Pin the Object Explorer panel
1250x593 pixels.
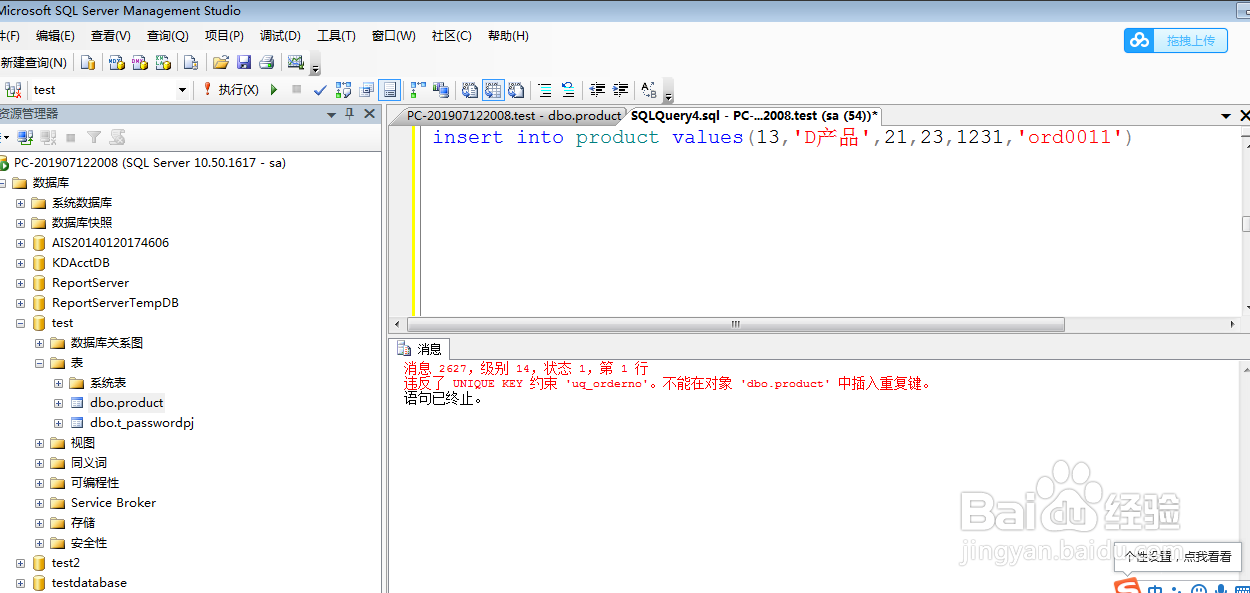pyautogui.click(x=349, y=115)
